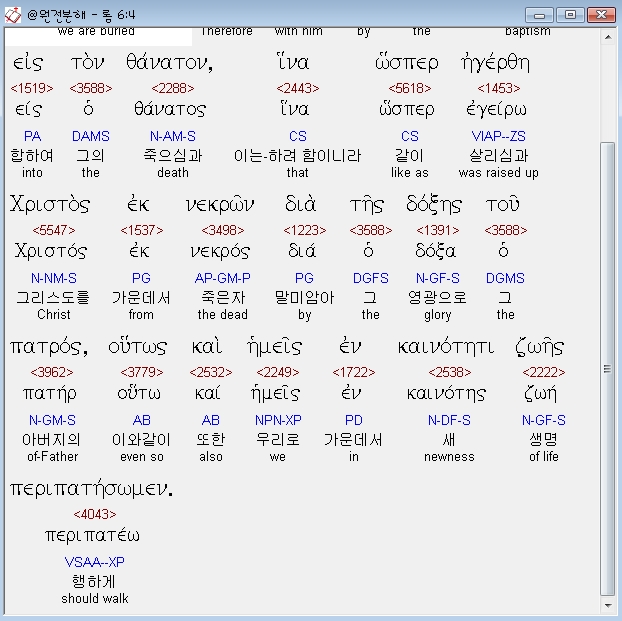622x621 pixels.
Task: Click Strong's number <2249>
Action: pos(278,372)
